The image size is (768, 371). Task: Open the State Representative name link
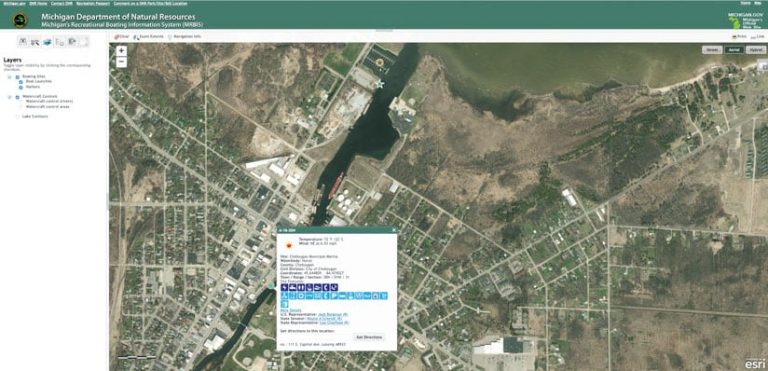[x=334, y=322]
